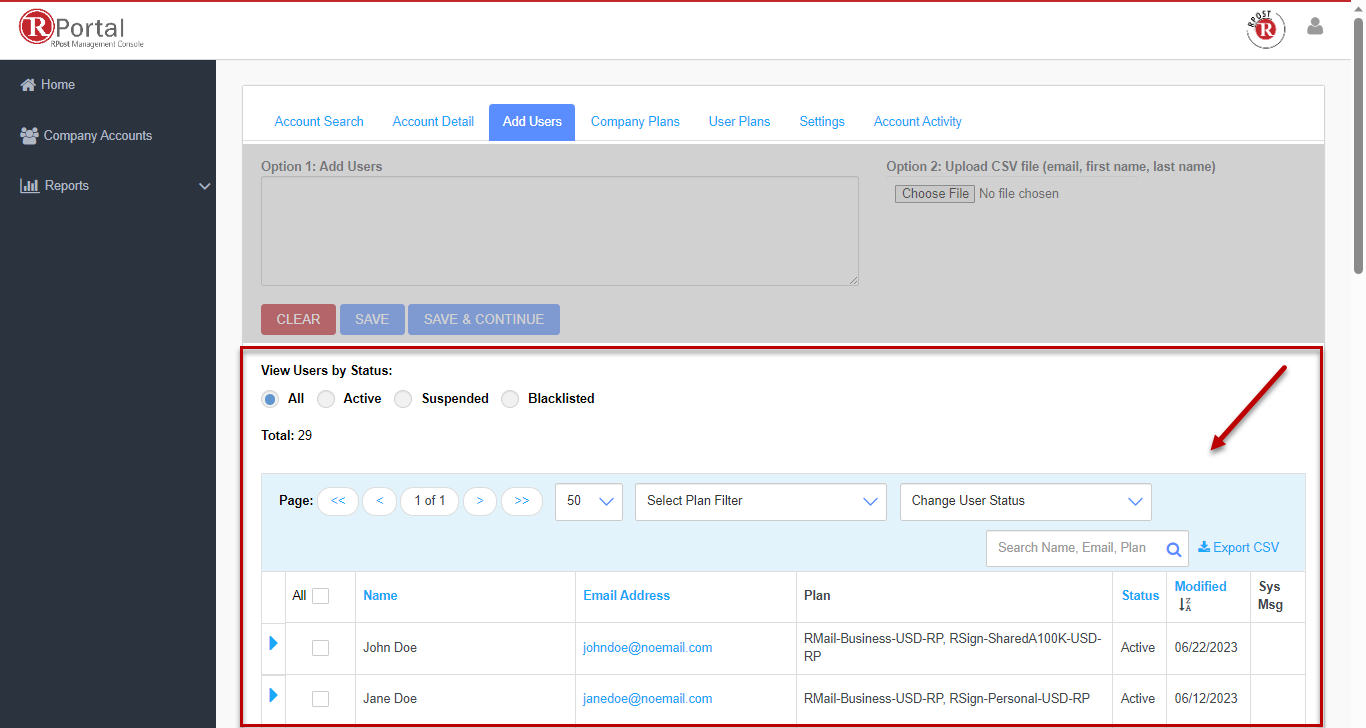
Task: Go to the first page of users
Action: pyautogui.click(x=338, y=501)
